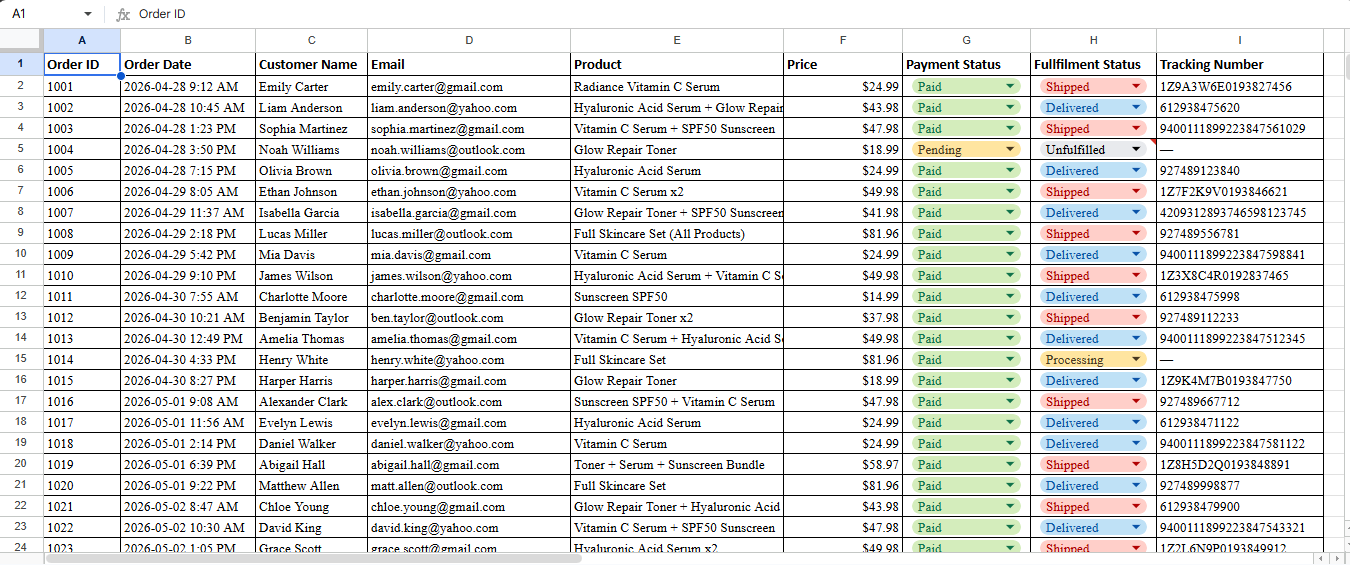1350x565 pixels.
Task: Click the horizontal scrollbar's right arrow
Action: pyautogui.click(x=1335, y=558)
